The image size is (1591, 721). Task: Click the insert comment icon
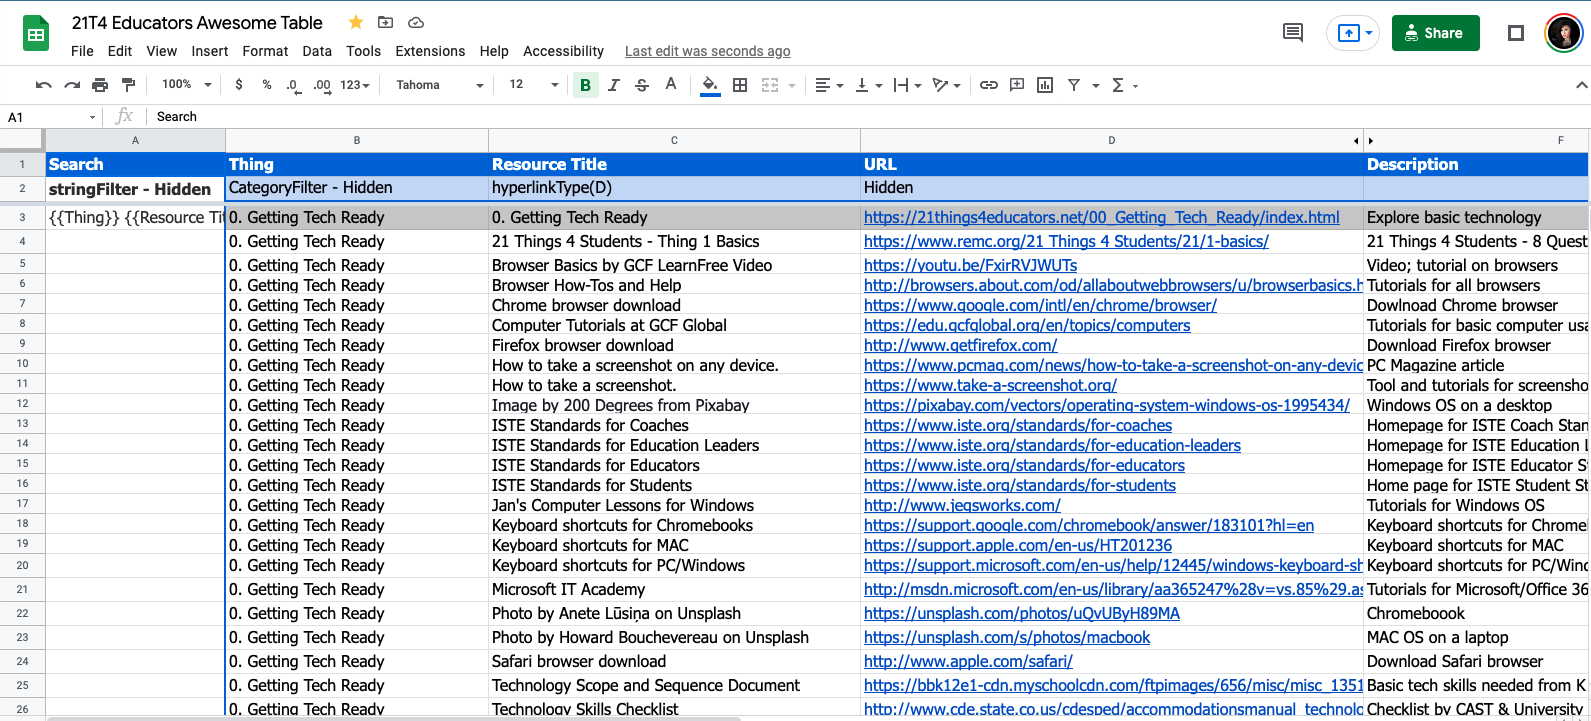click(1017, 85)
